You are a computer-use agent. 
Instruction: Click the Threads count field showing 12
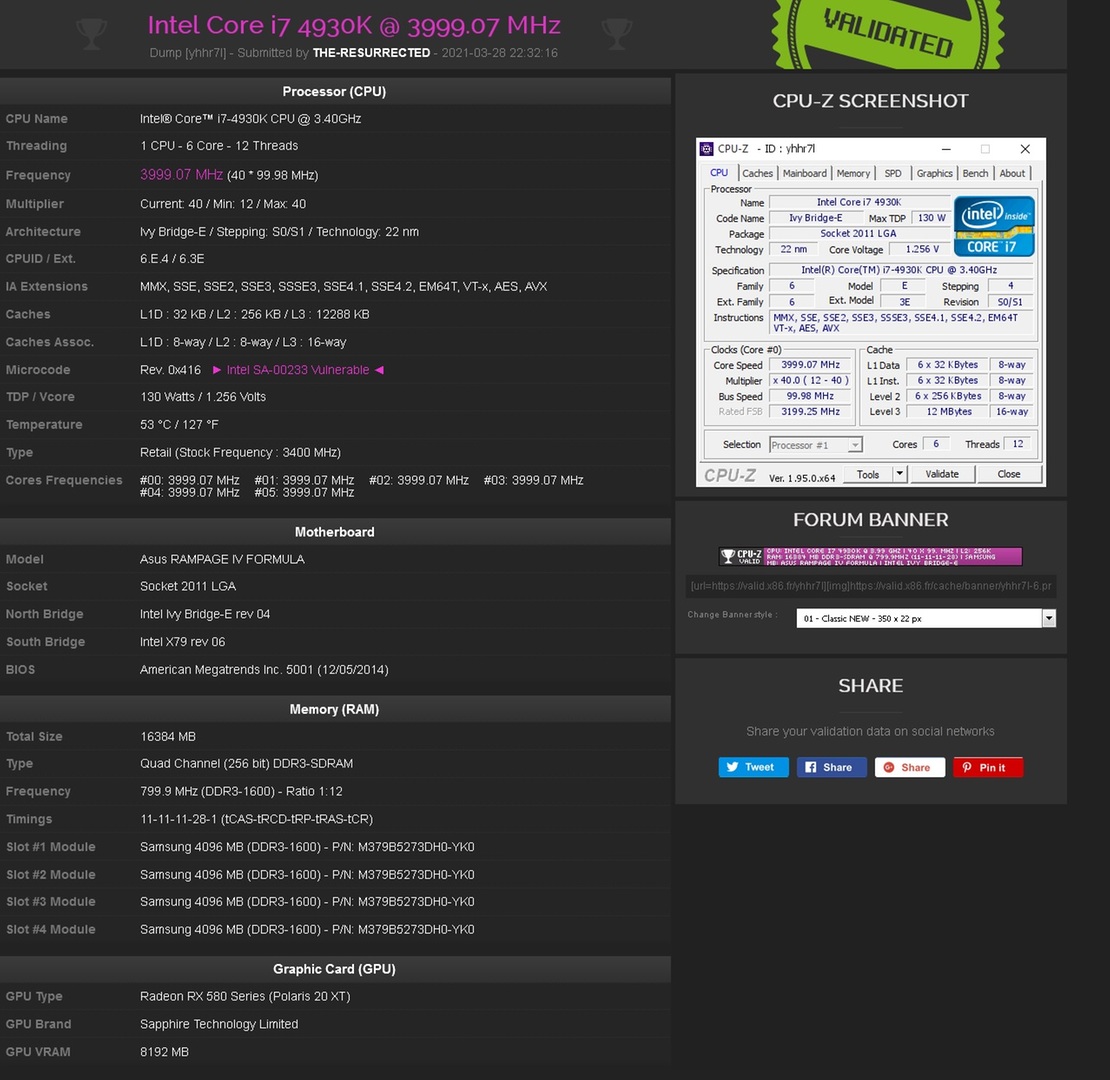click(1018, 444)
